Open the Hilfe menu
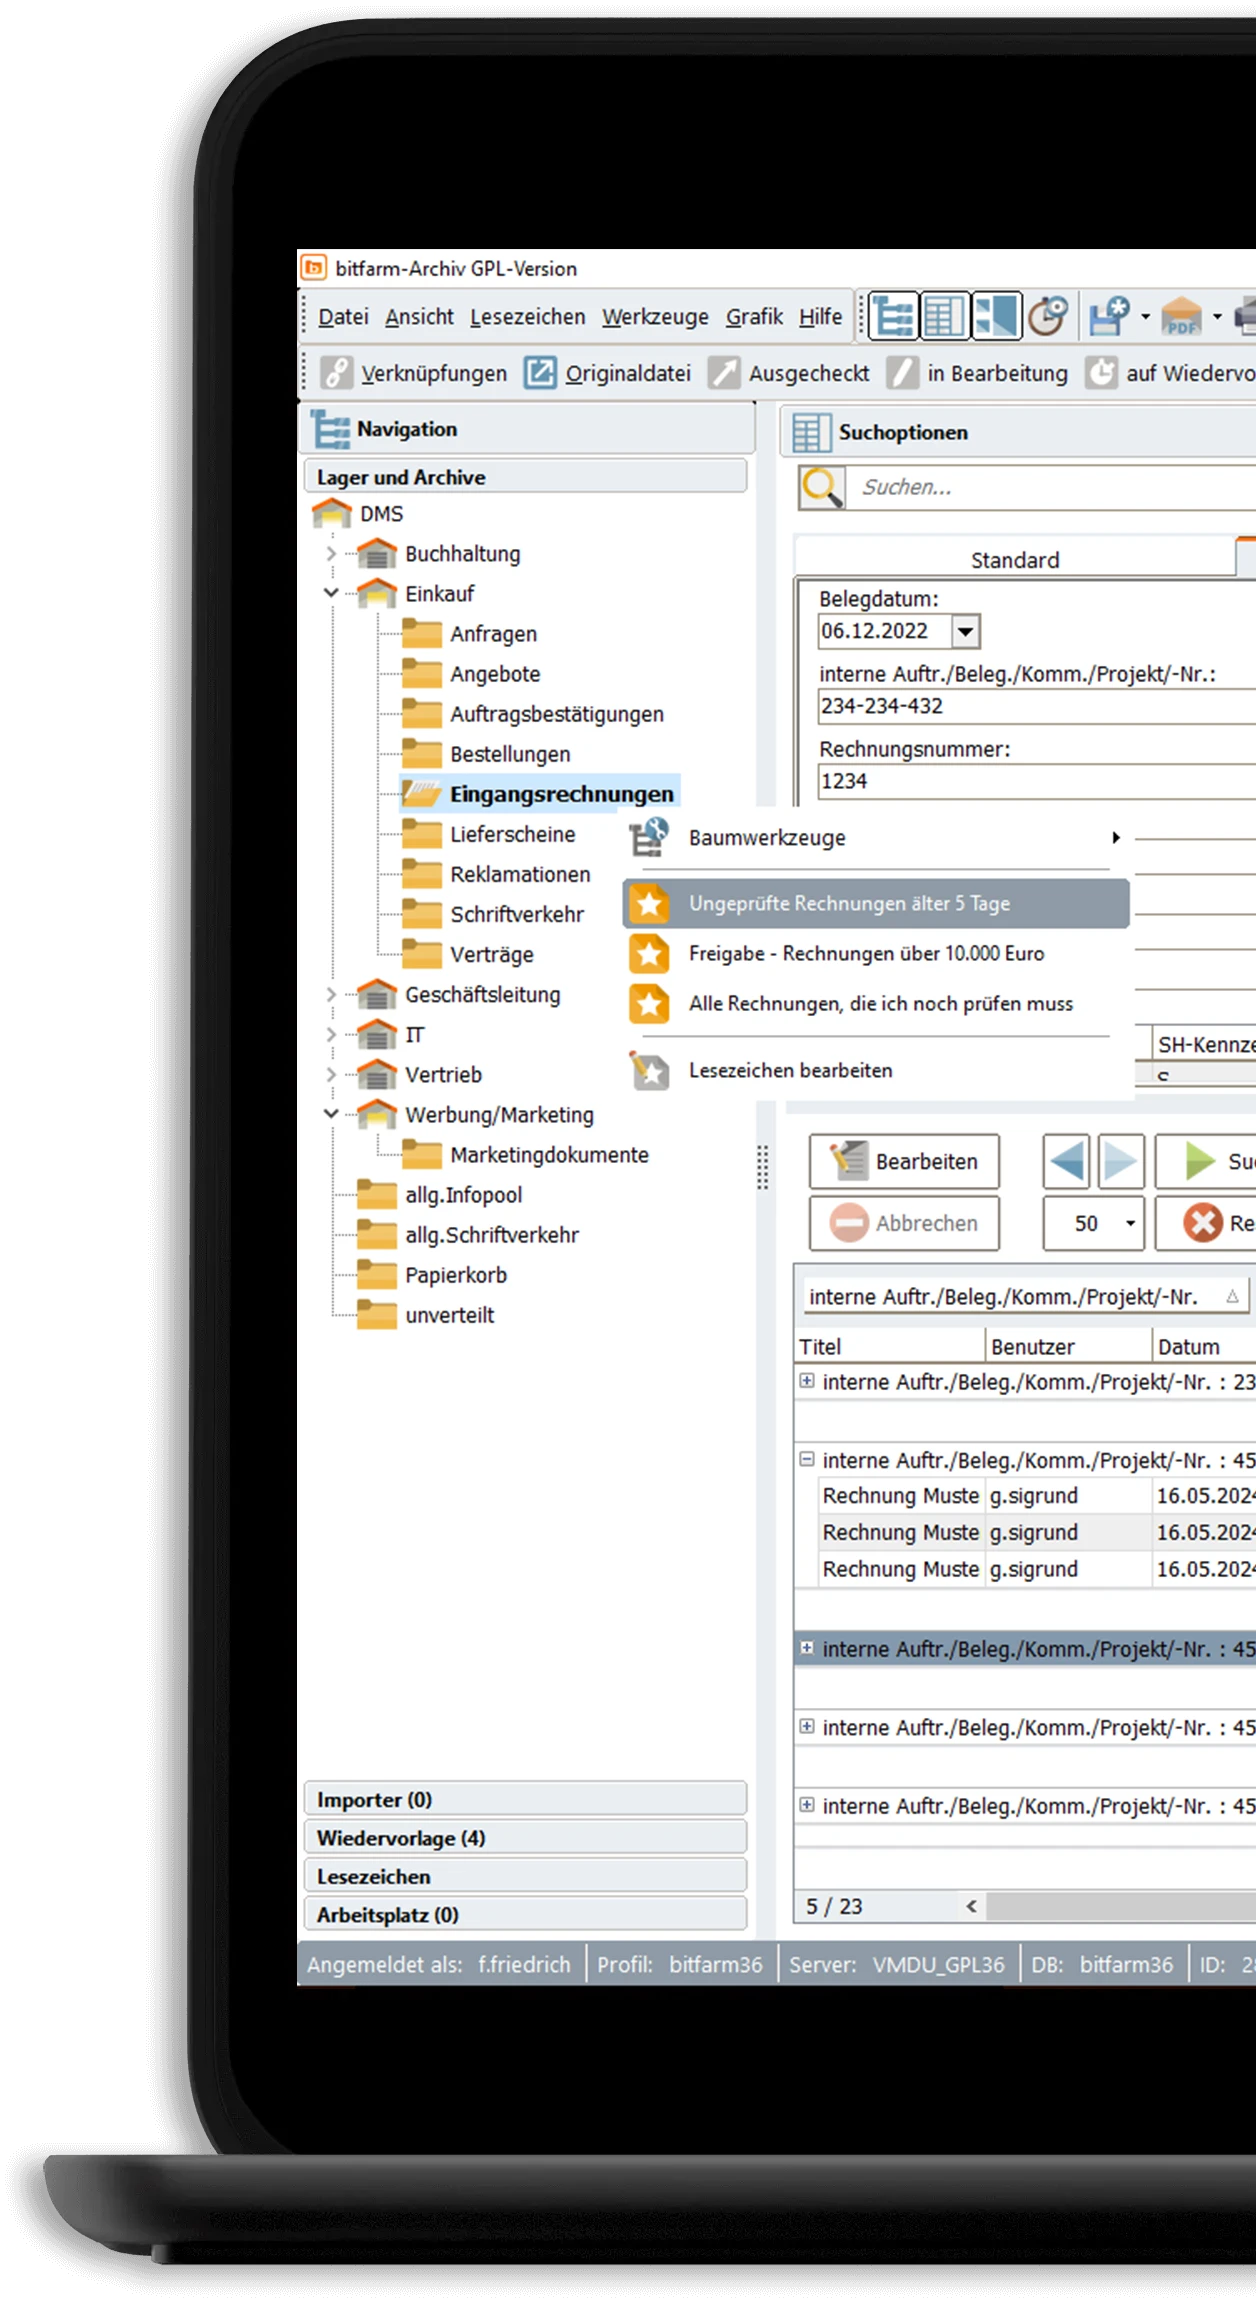The height and width of the screenshot is (2300, 1256). point(820,317)
